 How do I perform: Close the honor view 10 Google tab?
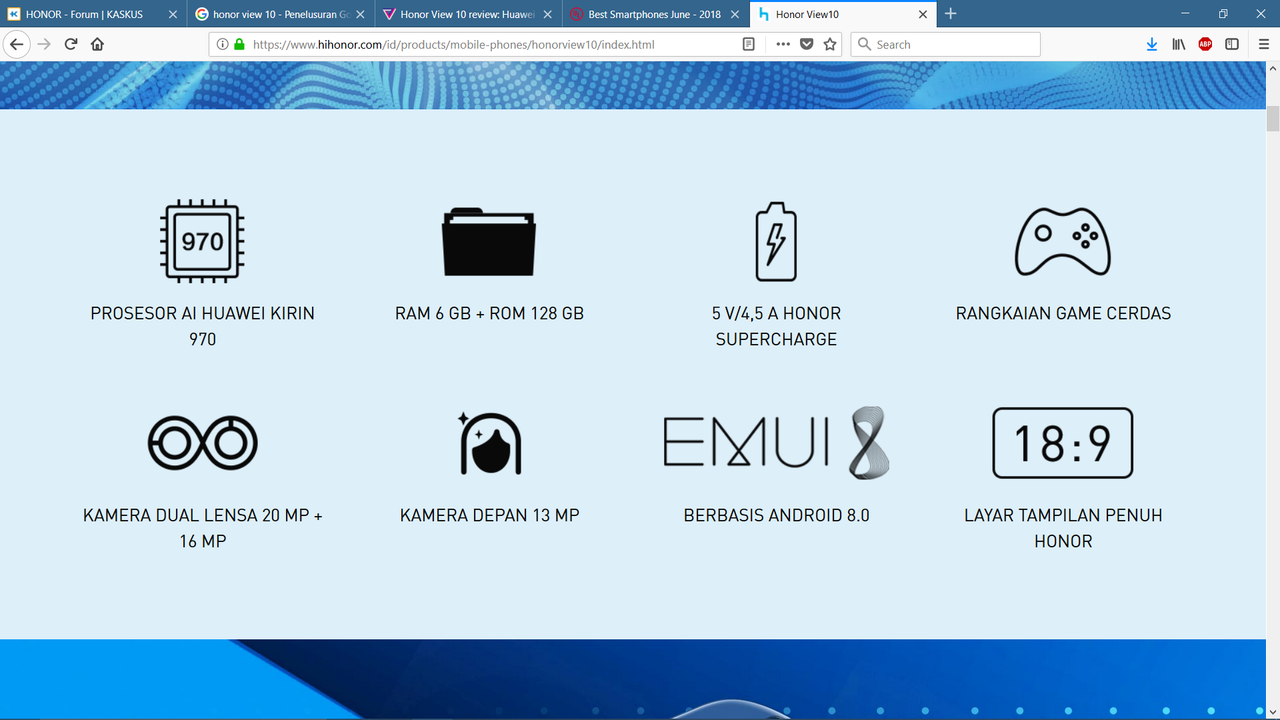click(x=360, y=14)
